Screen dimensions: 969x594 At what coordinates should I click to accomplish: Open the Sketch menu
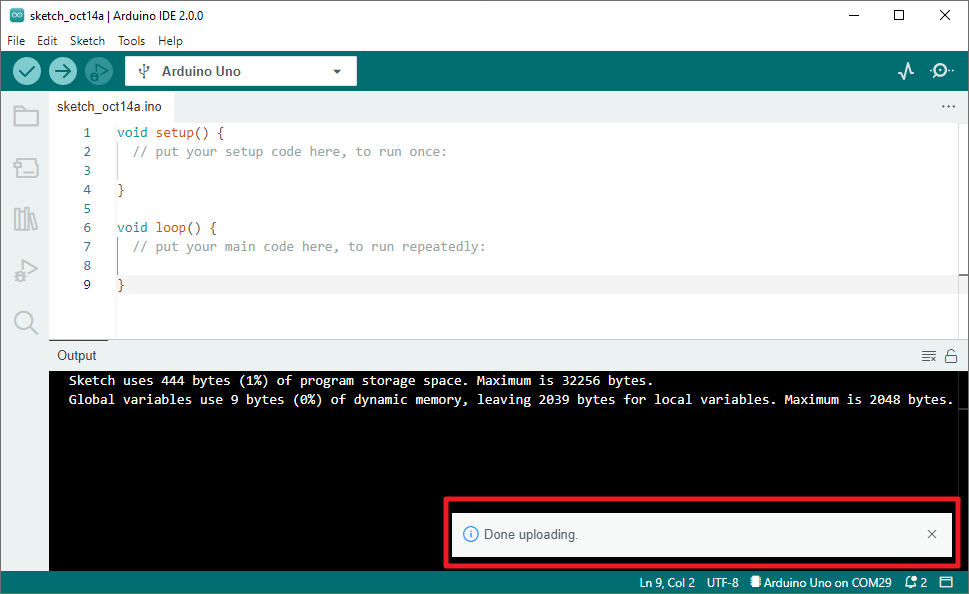pos(87,41)
